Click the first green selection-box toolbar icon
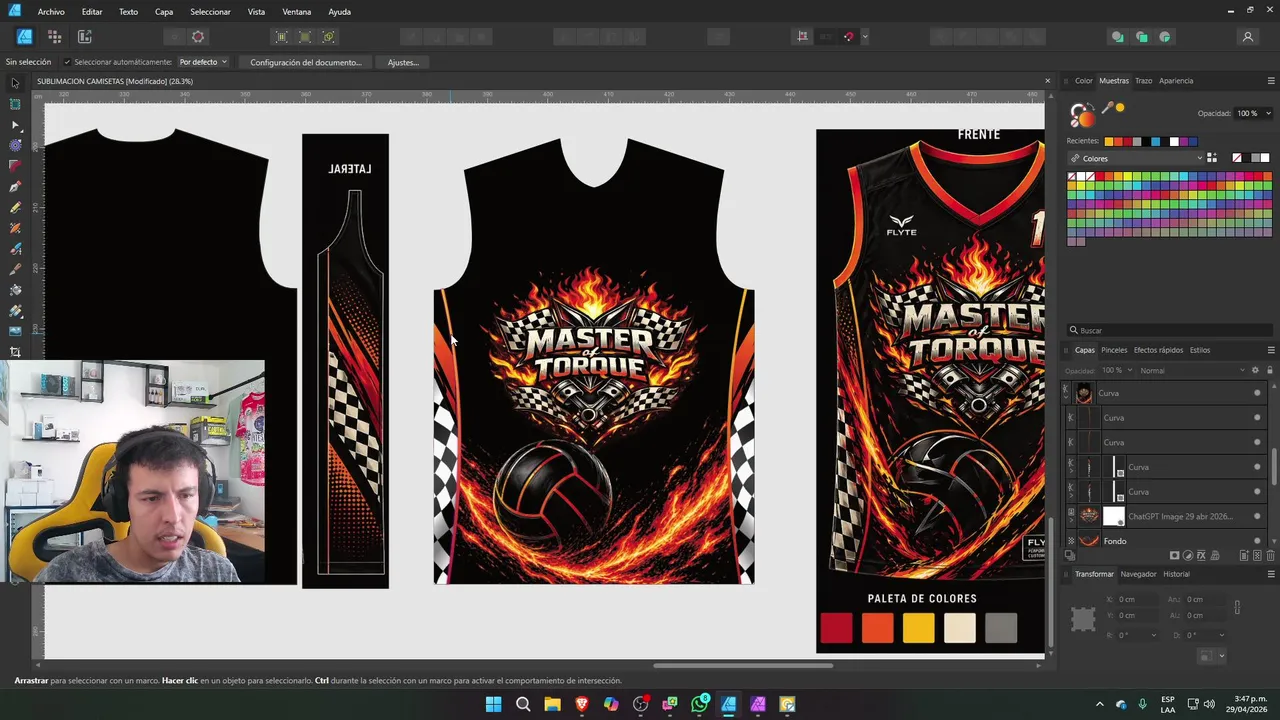The image size is (1280, 720). coord(281,37)
